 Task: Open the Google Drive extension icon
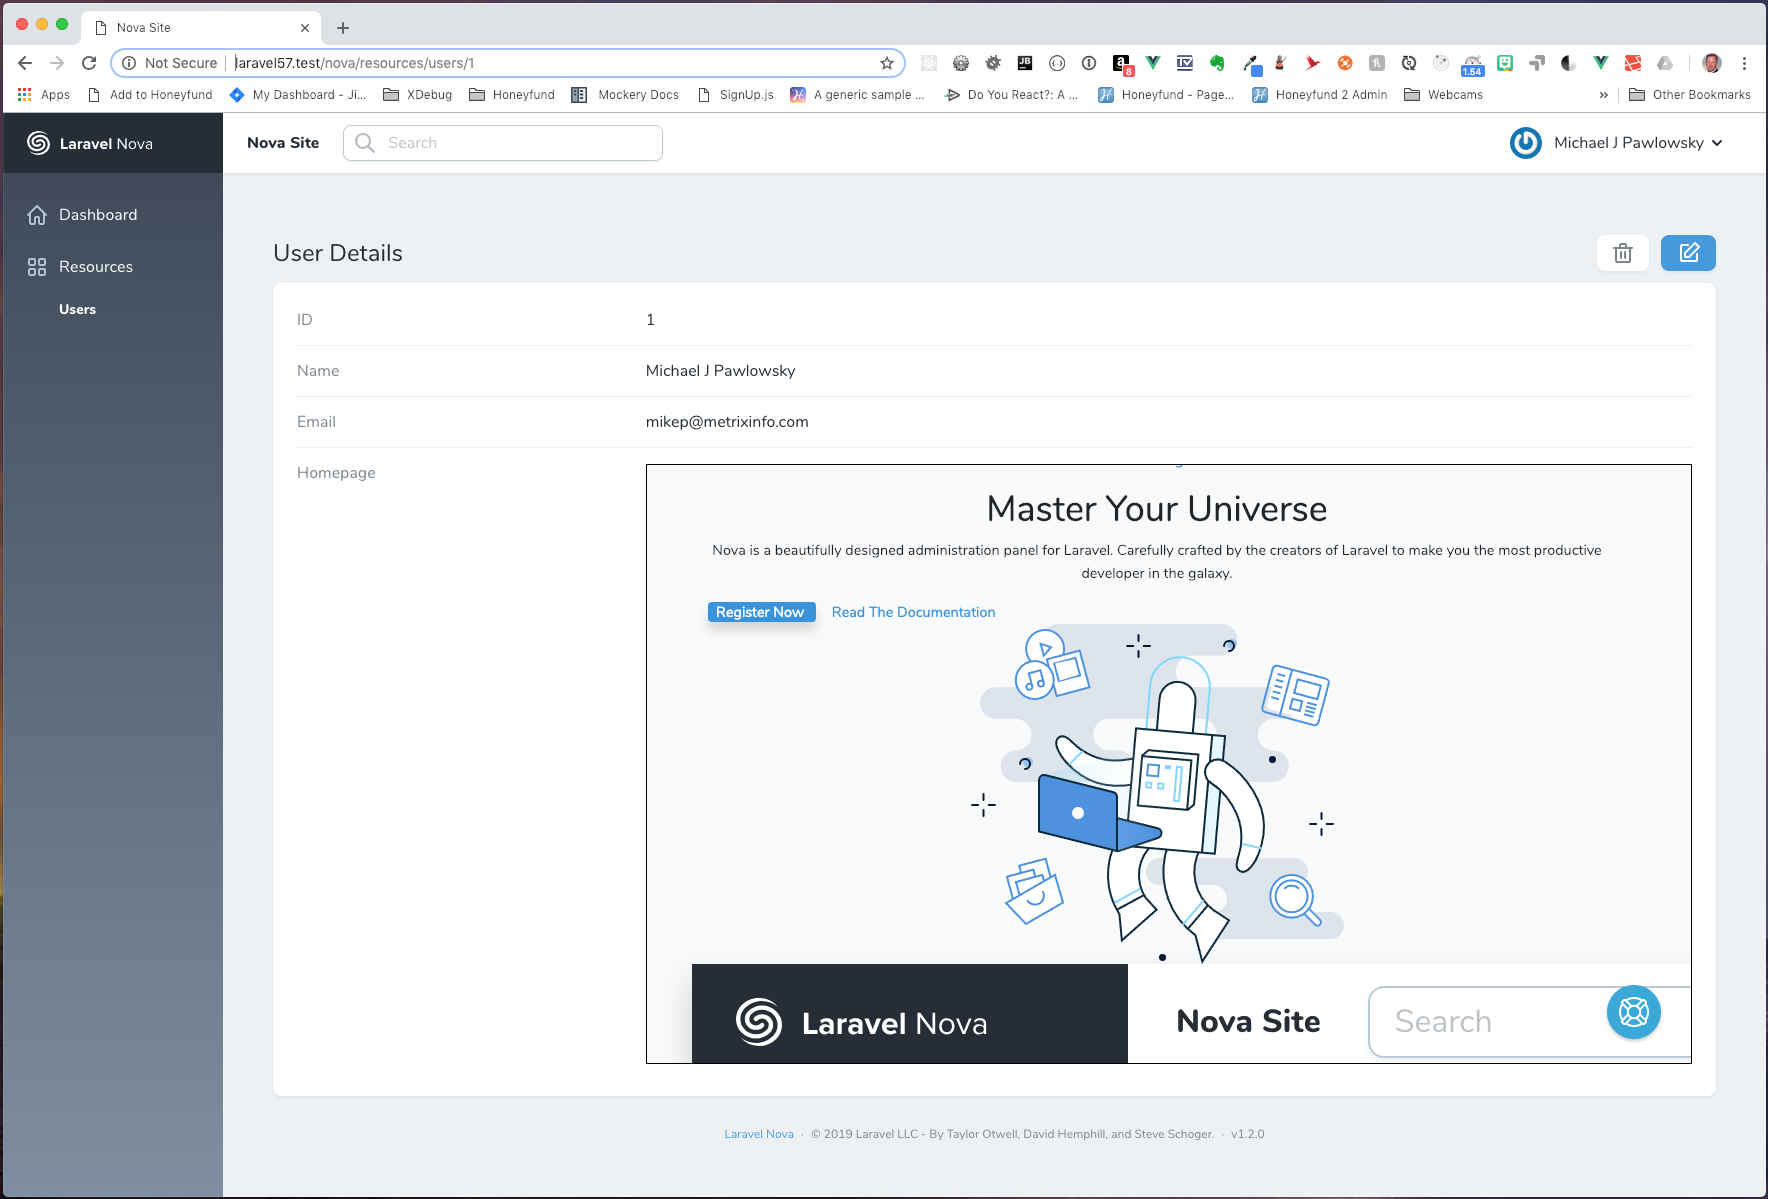coord(1665,63)
